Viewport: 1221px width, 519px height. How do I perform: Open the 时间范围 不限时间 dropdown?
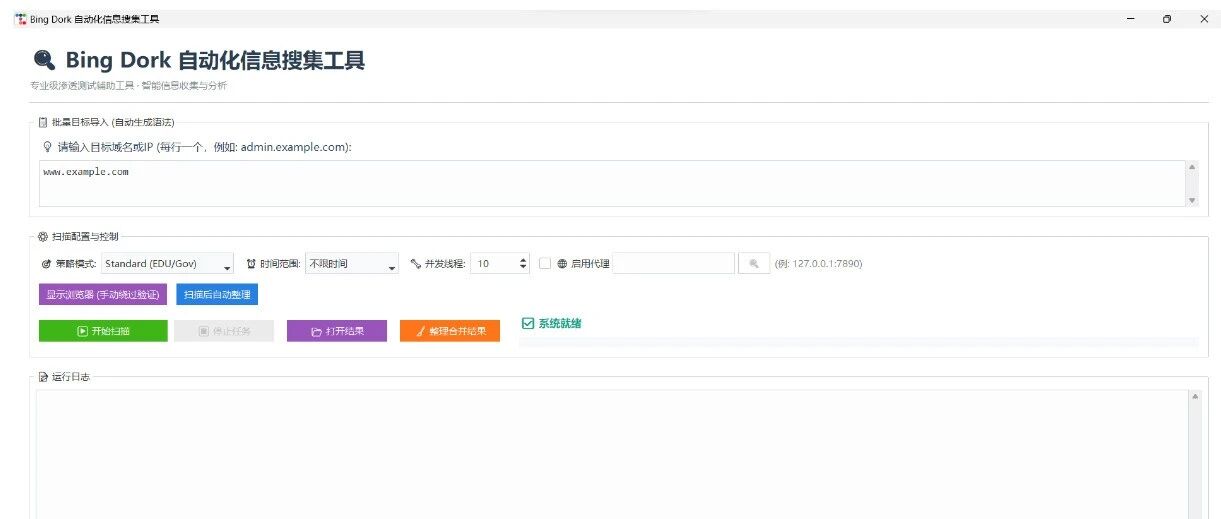click(x=351, y=264)
